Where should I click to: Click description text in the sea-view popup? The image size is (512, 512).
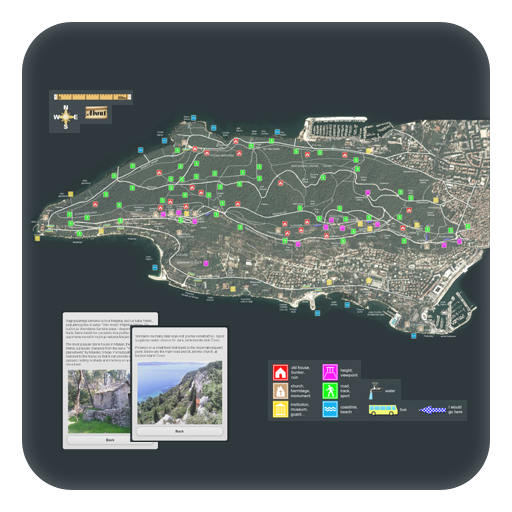(x=179, y=346)
